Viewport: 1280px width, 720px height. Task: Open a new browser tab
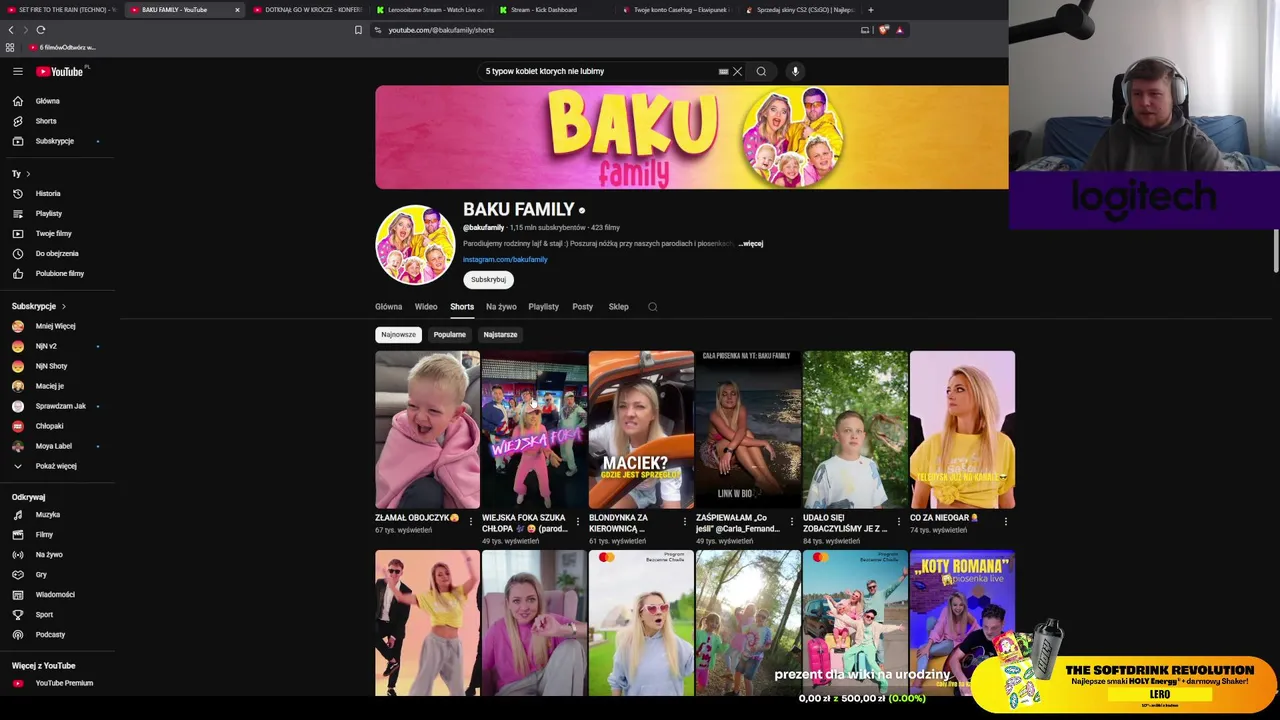870,10
